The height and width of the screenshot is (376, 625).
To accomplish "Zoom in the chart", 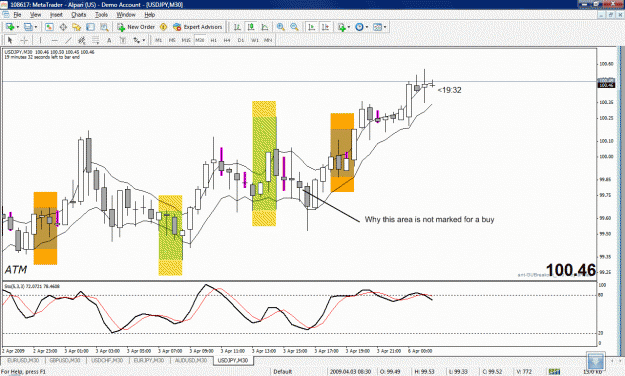I will 281,27.
